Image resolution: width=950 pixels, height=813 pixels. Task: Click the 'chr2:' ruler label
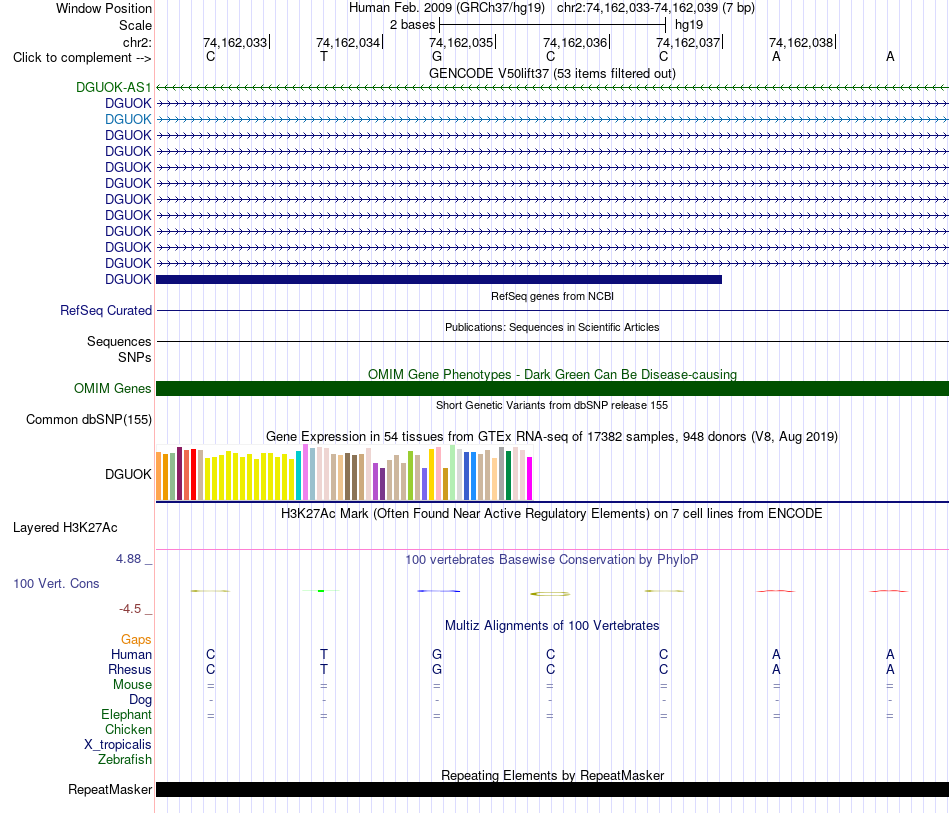point(137,42)
